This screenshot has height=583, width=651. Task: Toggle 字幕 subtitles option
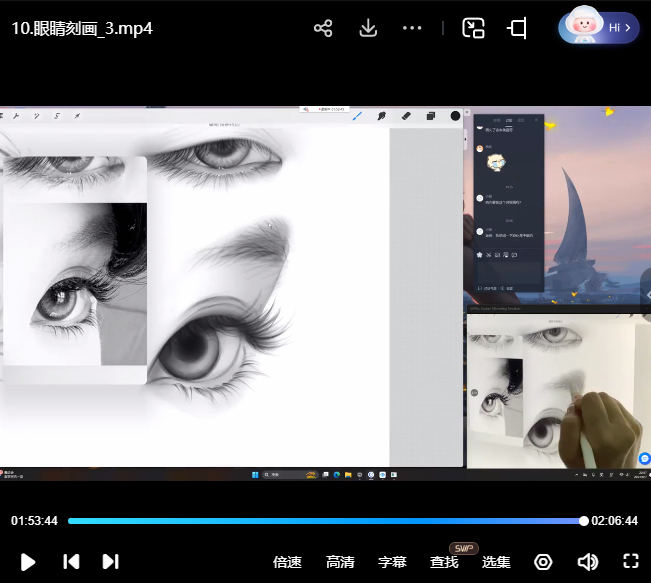392,562
